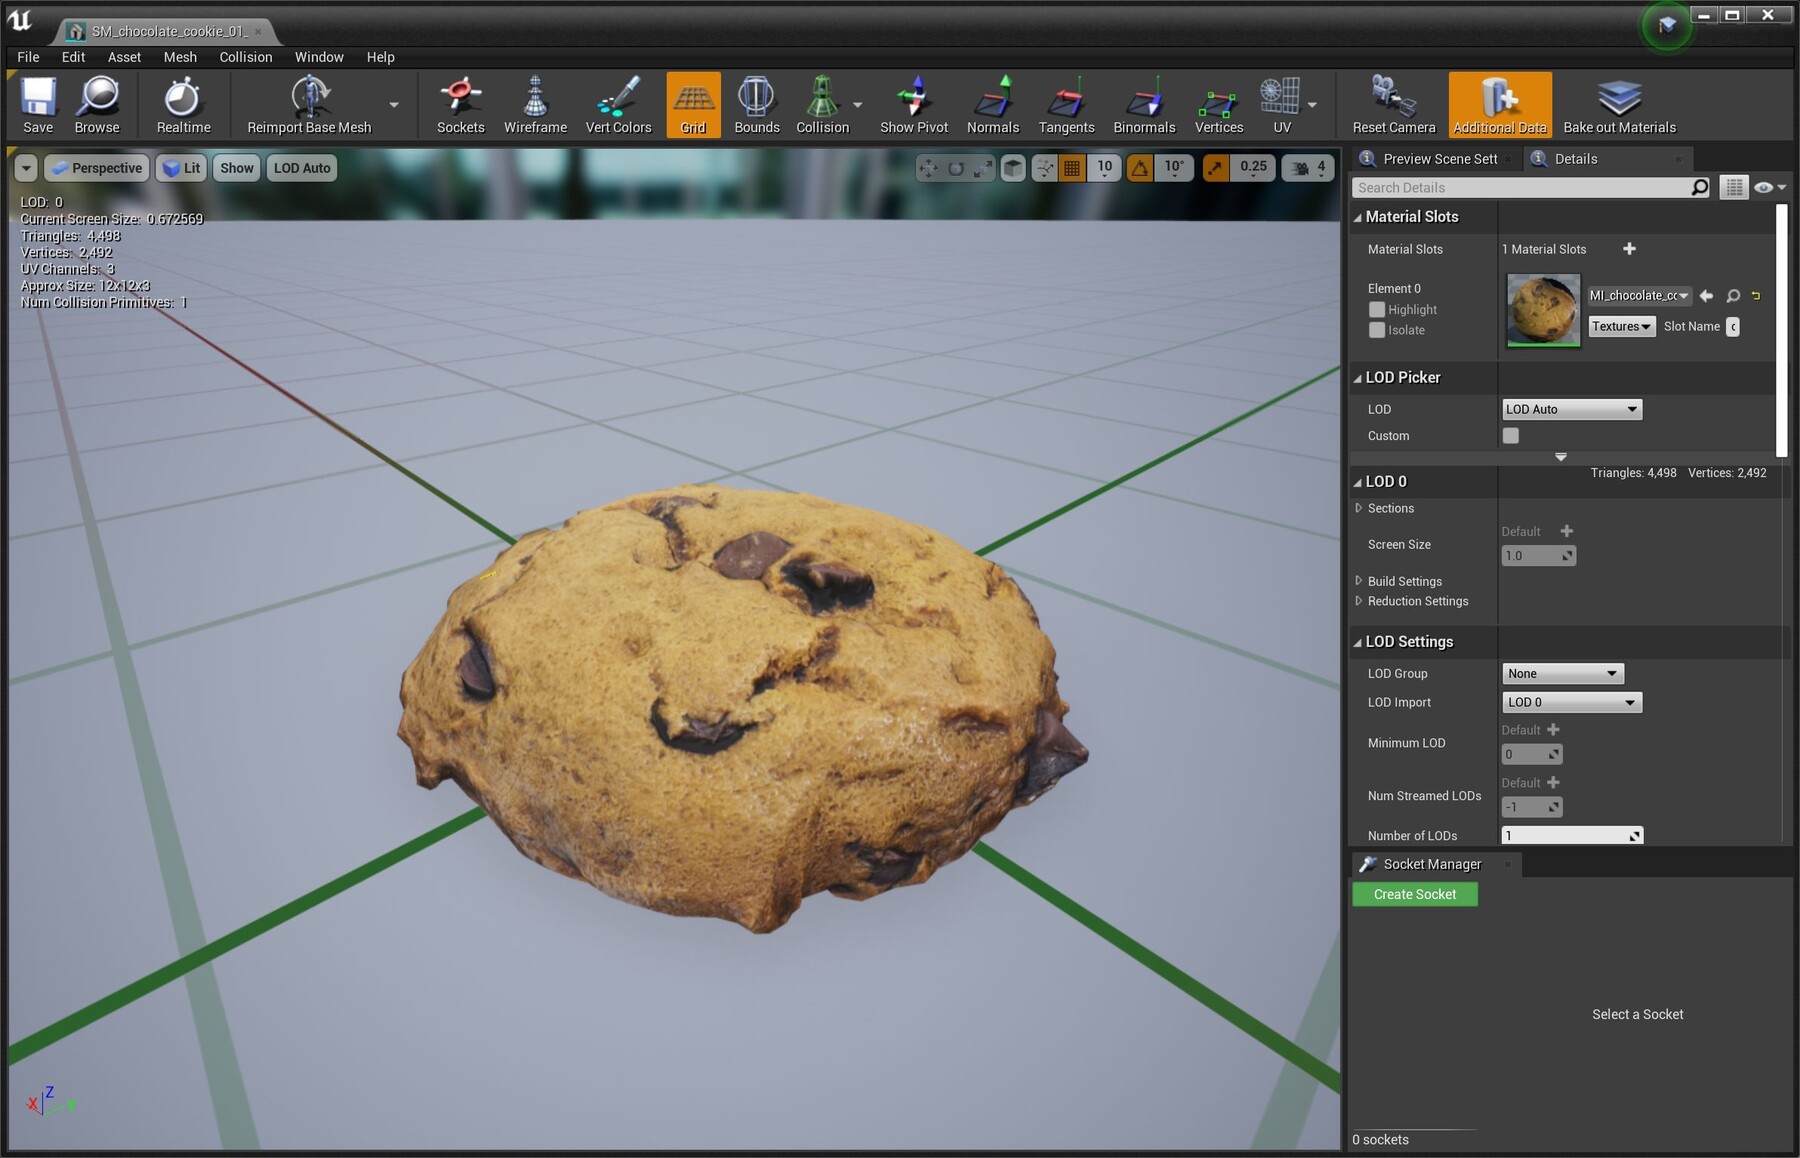Viewport: 1800px width, 1158px height.
Task: Click the MI_chocolate material thumbnail
Action: pyautogui.click(x=1542, y=310)
